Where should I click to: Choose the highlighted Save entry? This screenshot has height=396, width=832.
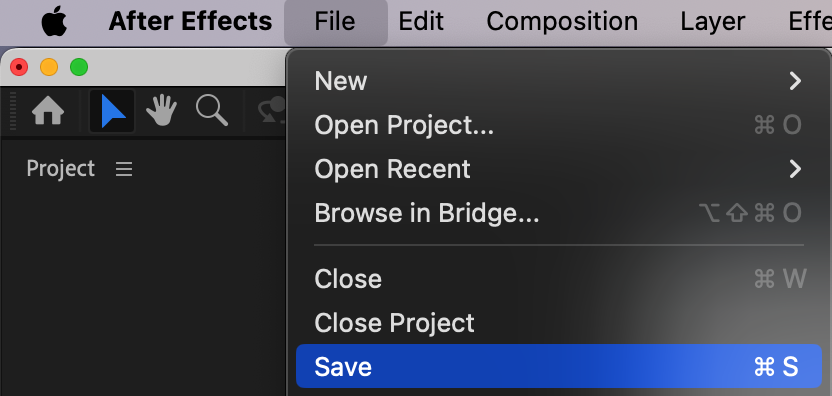tap(559, 367)
